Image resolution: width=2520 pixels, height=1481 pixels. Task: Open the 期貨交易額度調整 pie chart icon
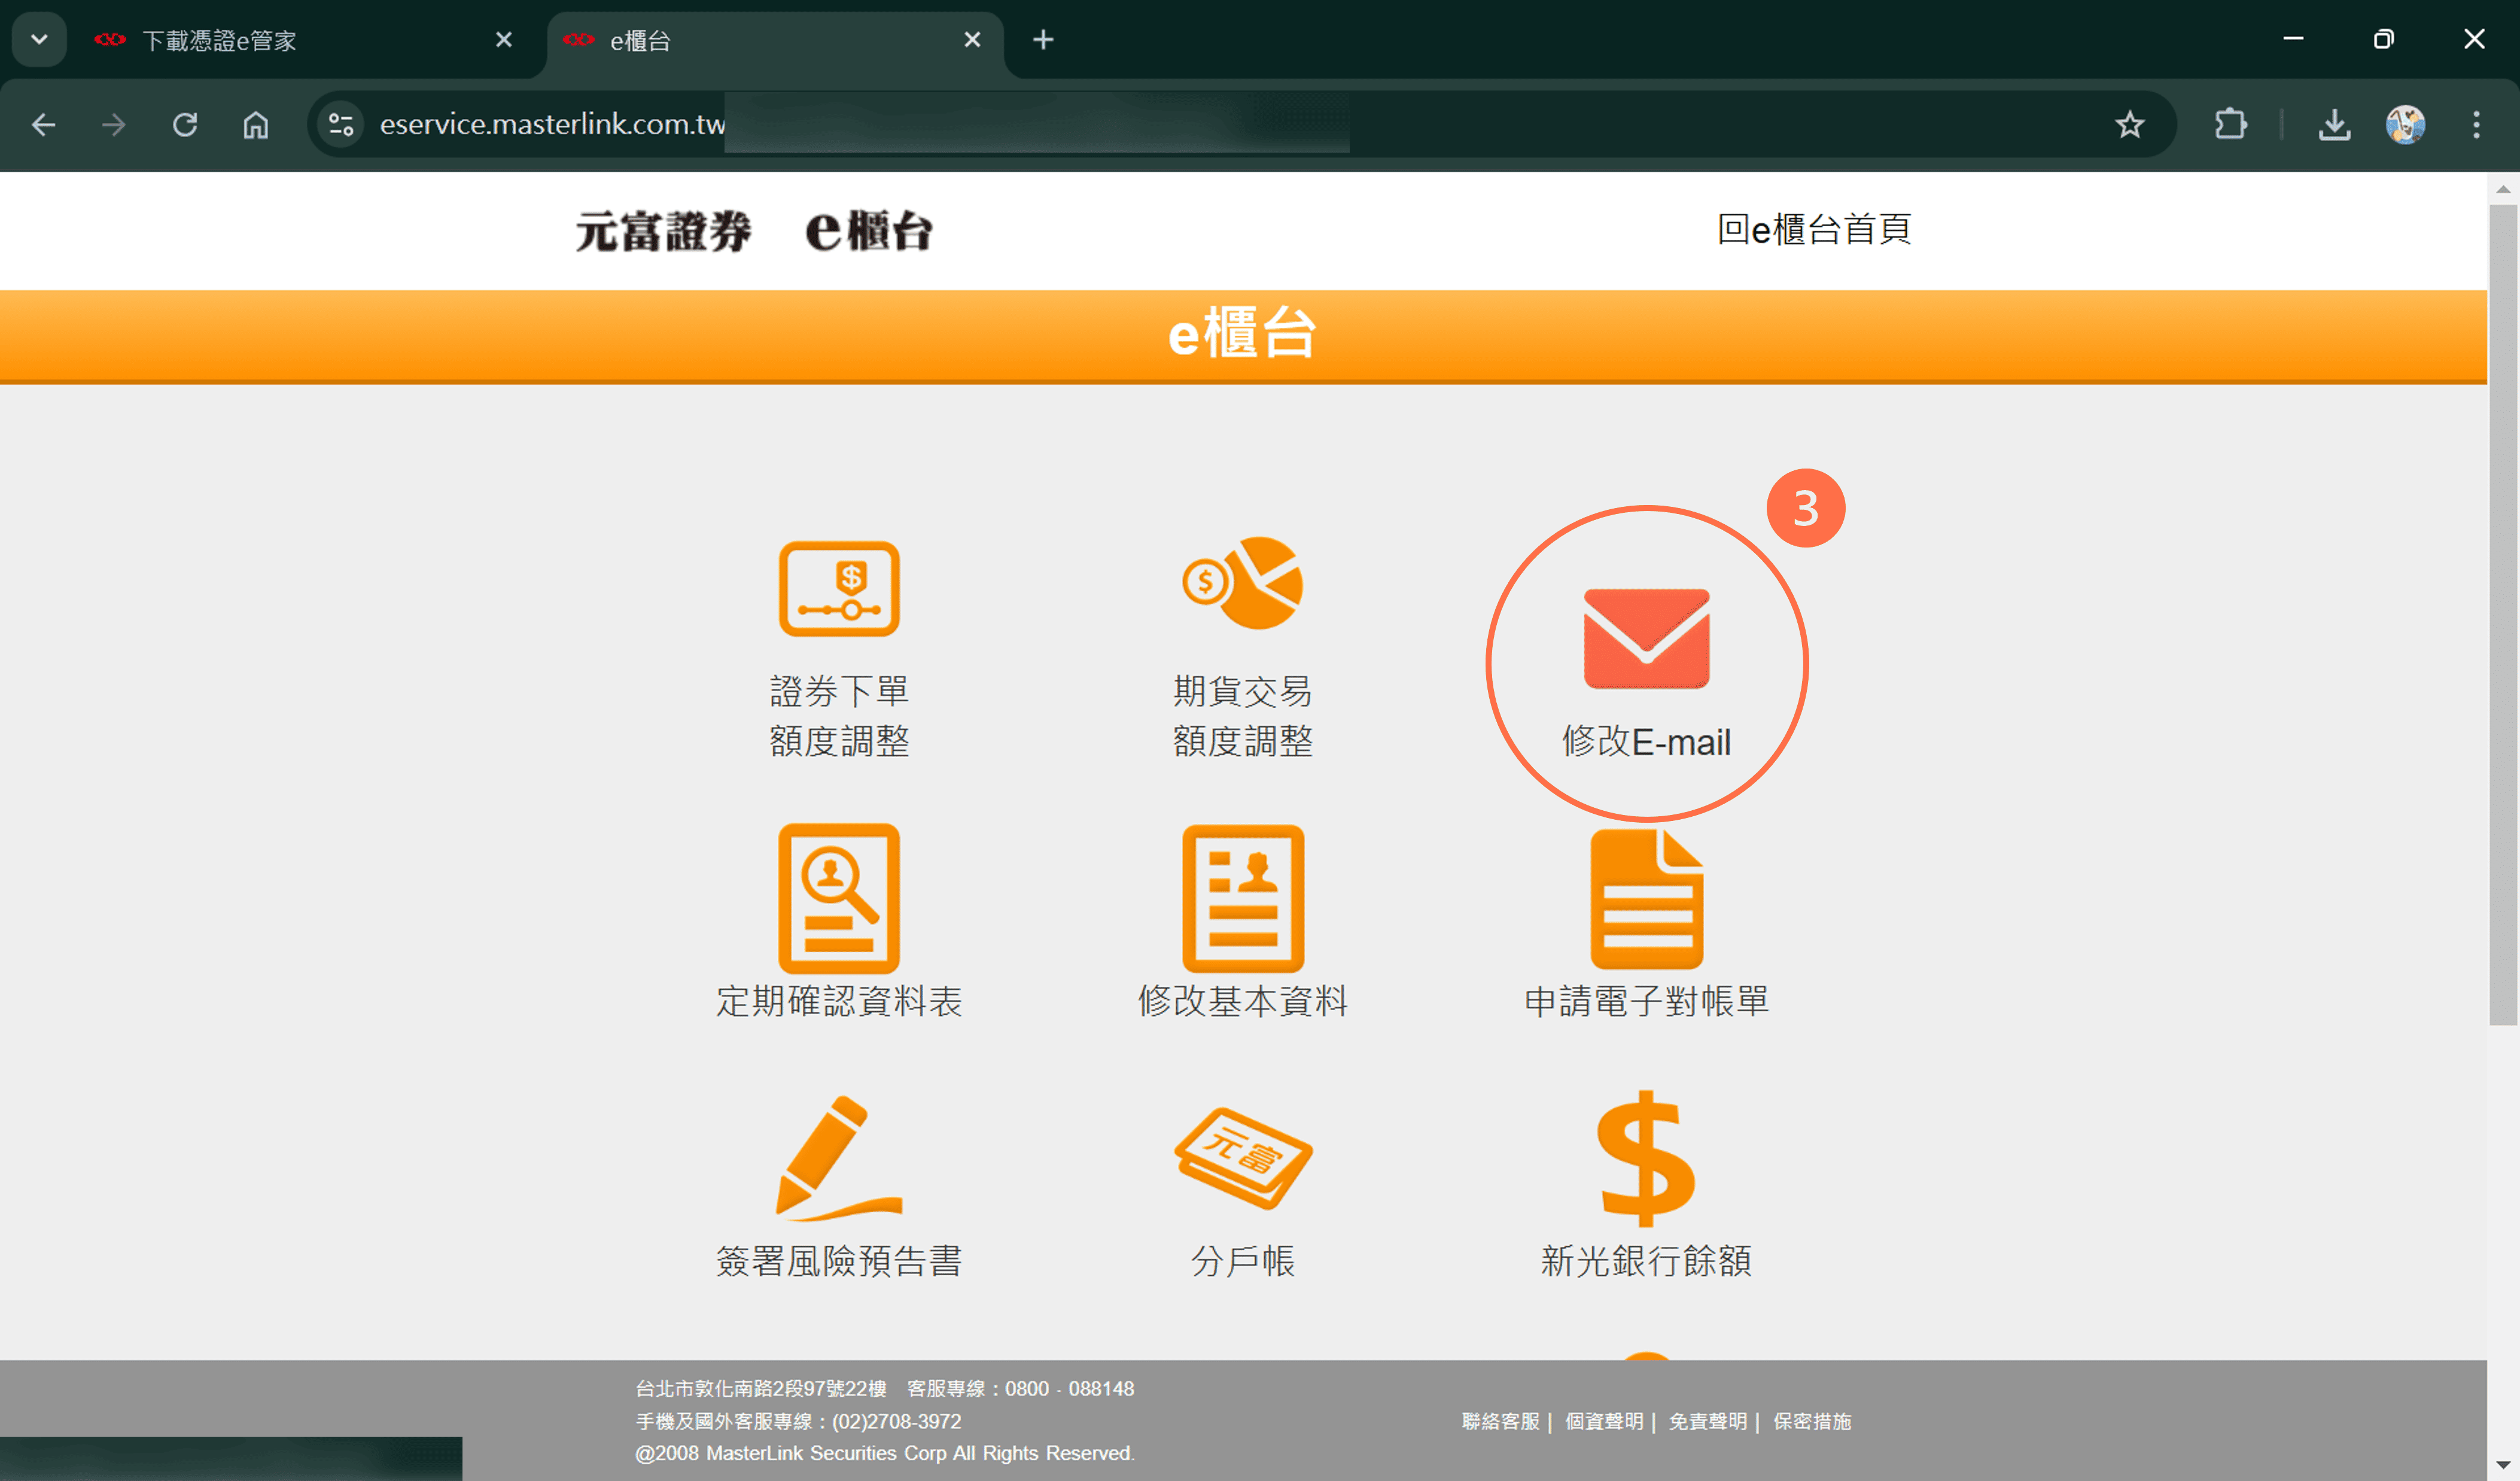[1242, 583]
